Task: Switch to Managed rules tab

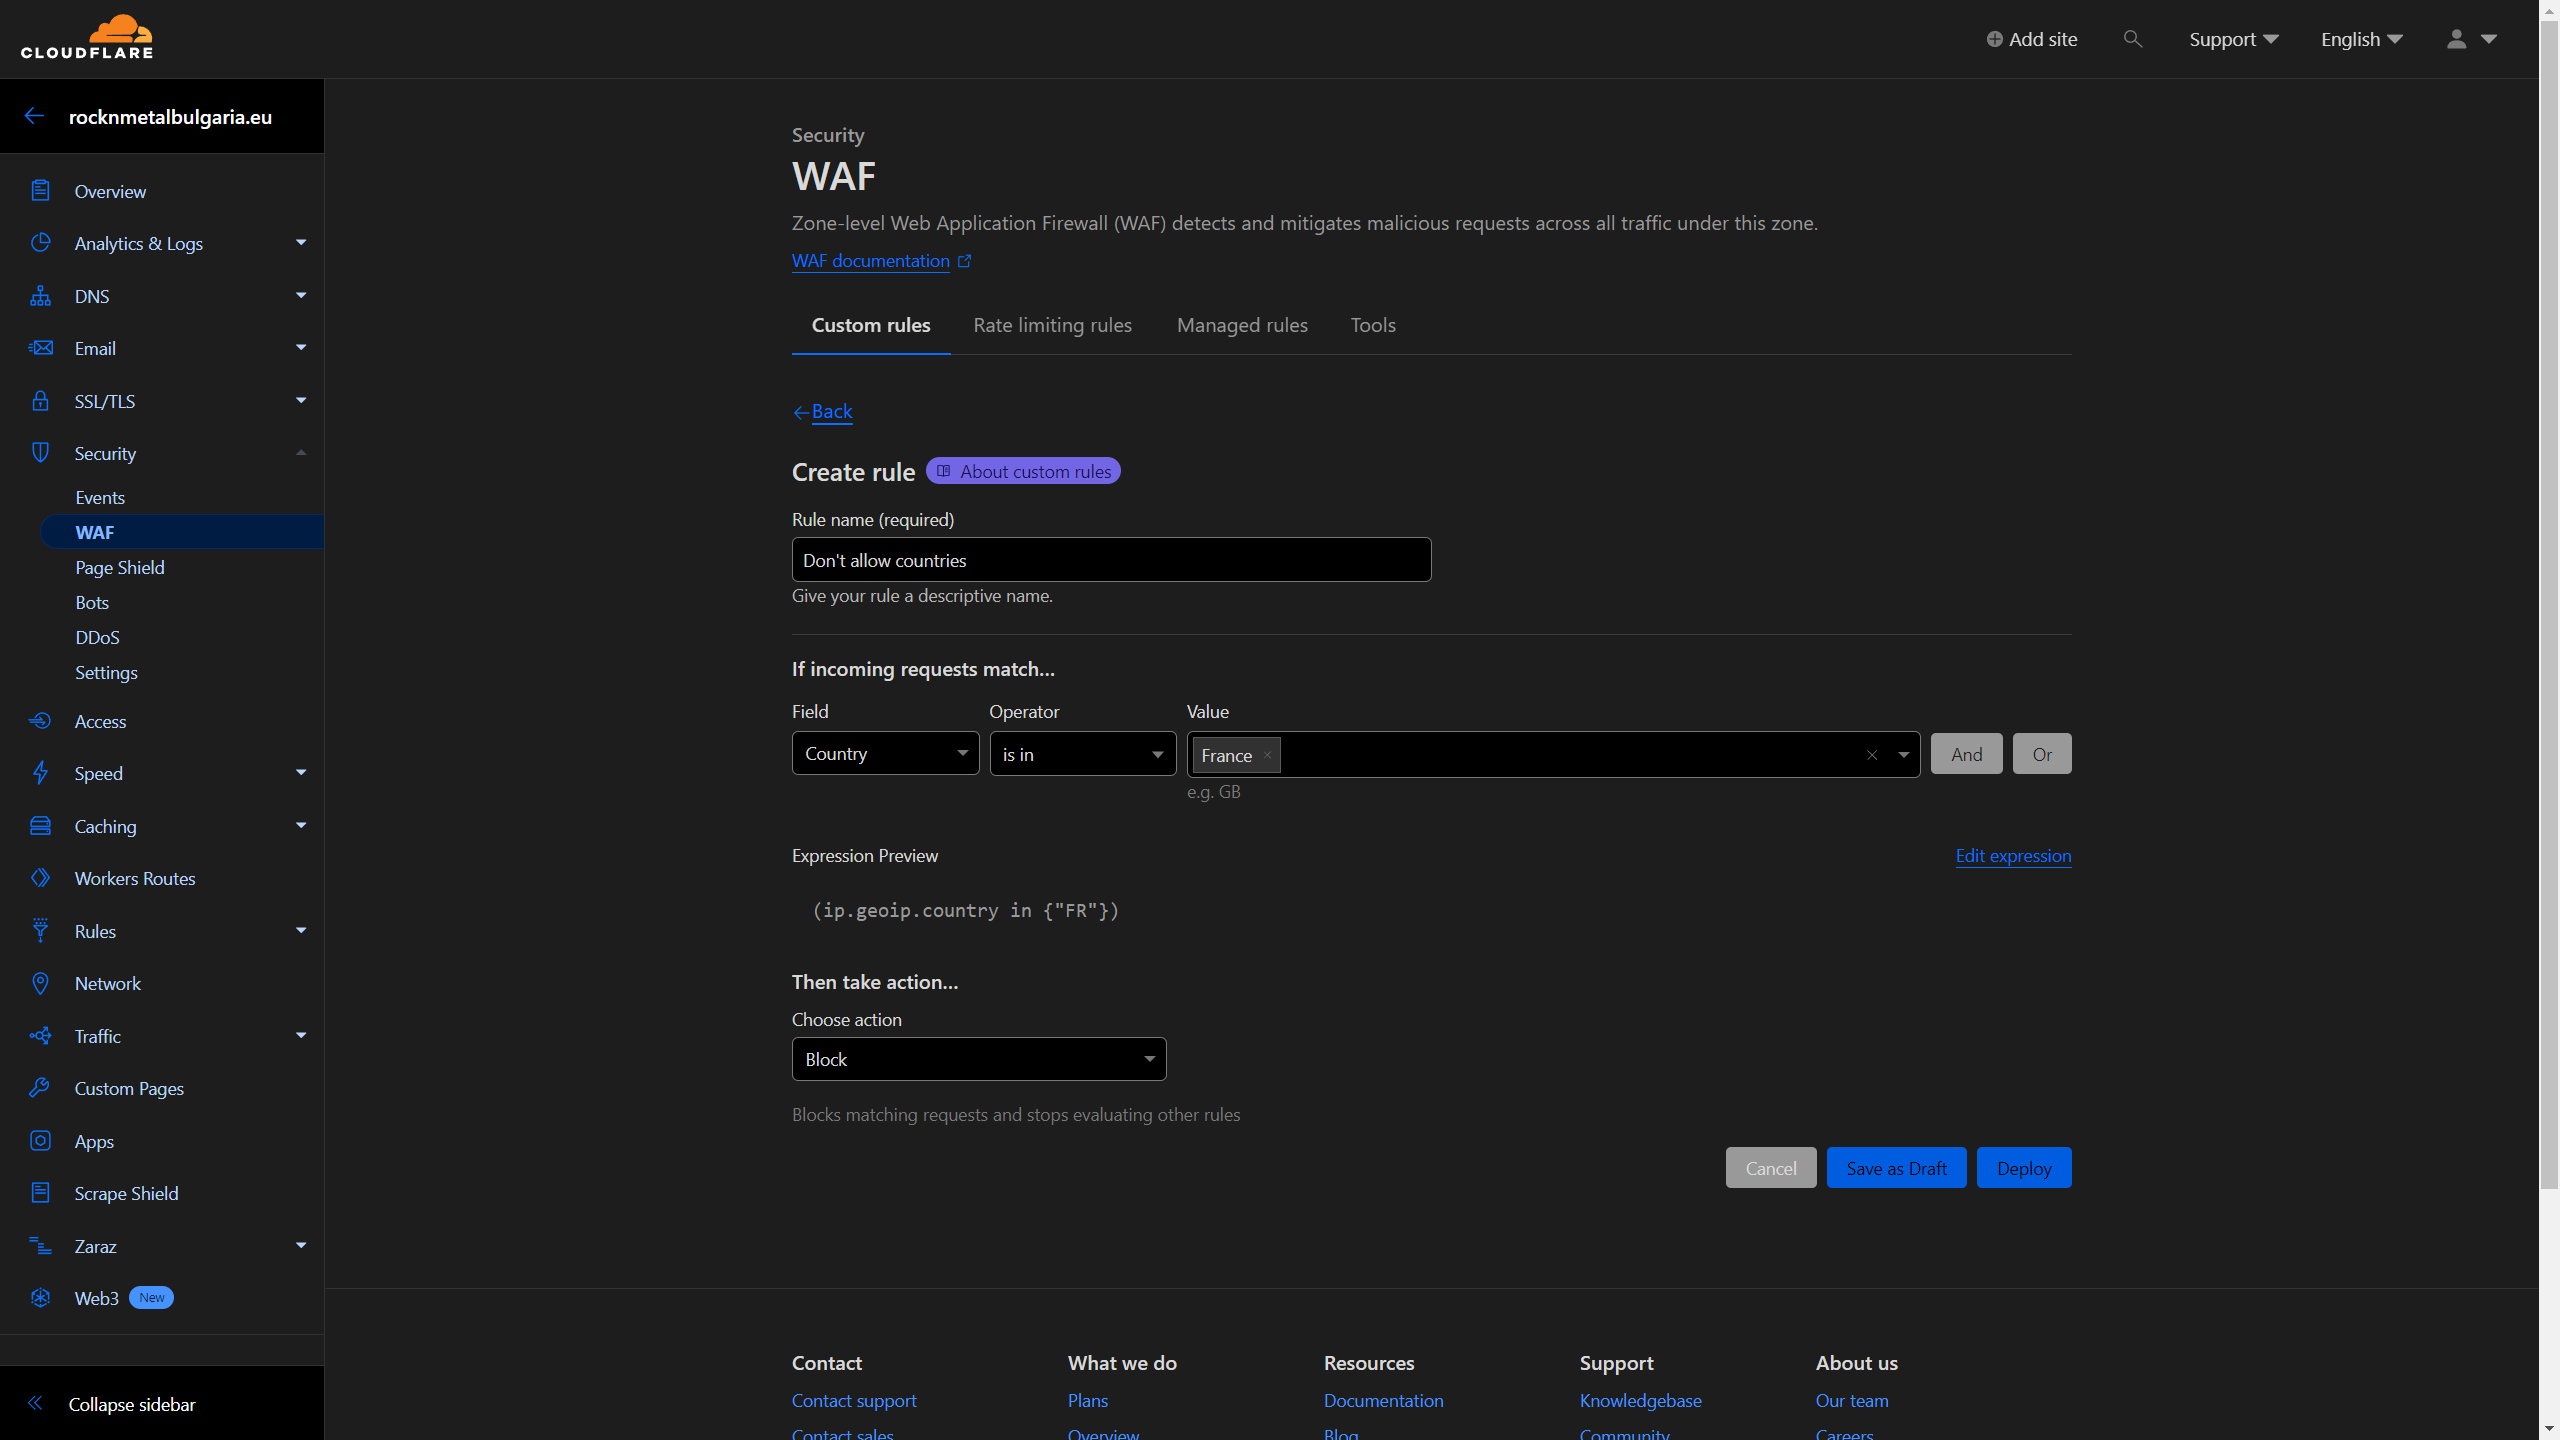Action: point(1242,325)
